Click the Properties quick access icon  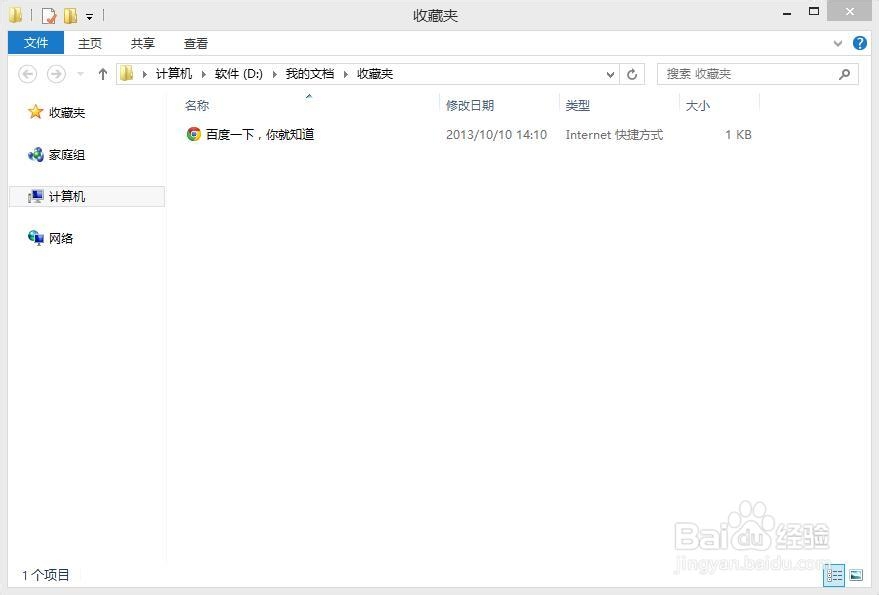pyautogui.click(x=49, y=16)
